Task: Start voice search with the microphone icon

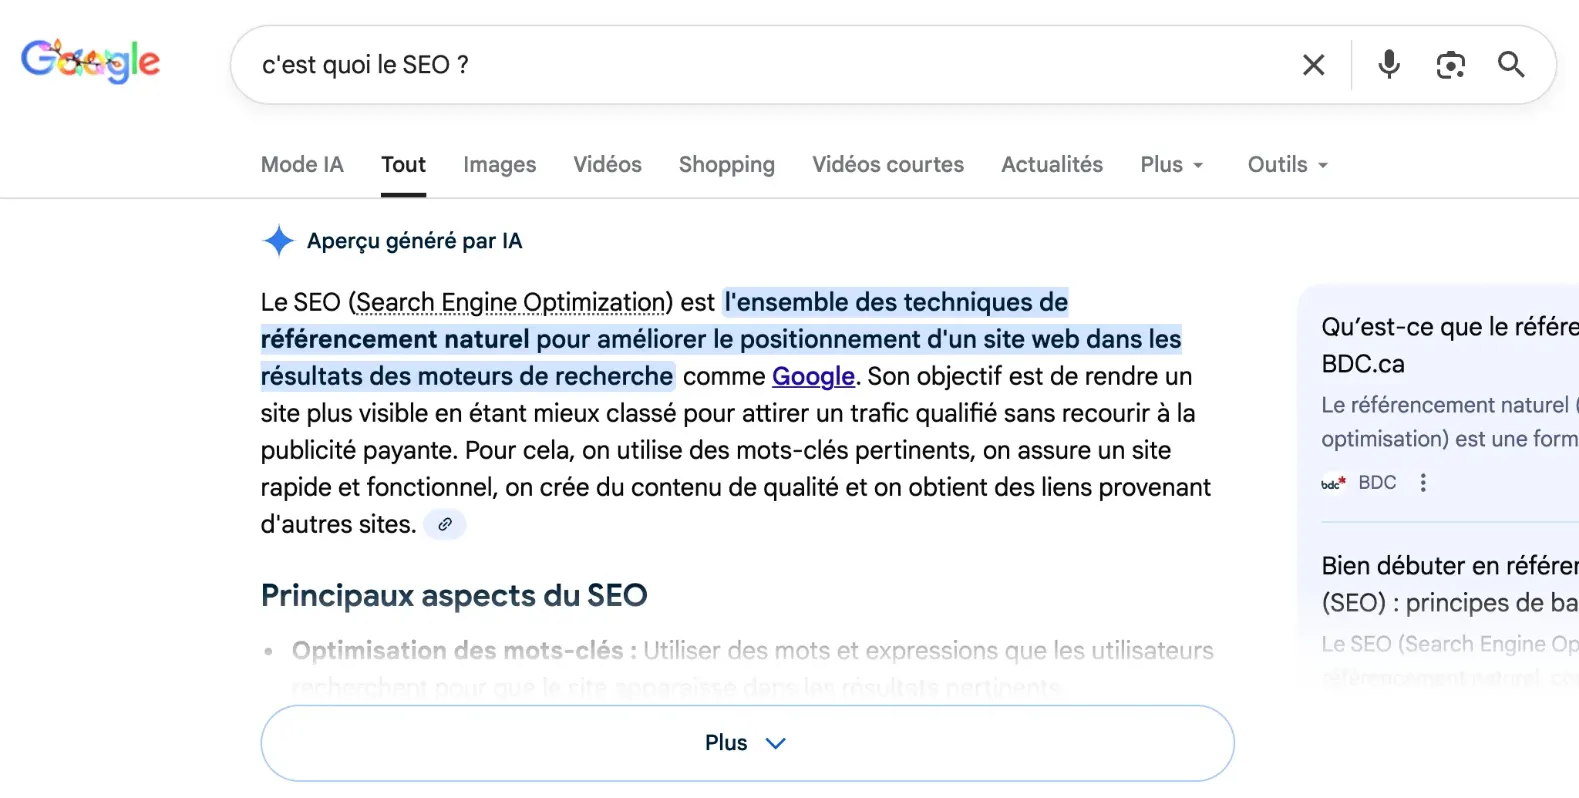Action: (1388, 65)
